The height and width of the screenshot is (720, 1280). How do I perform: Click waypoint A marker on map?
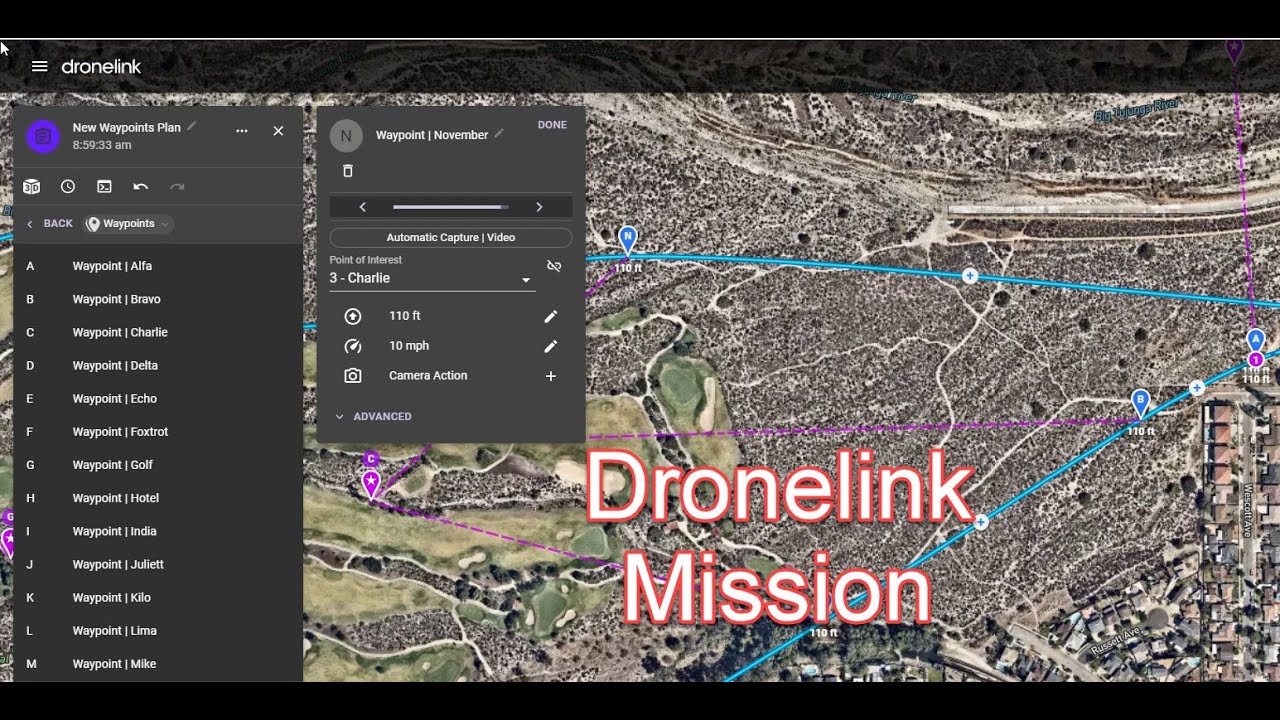pyautogui.click(x=1256, y=340)
